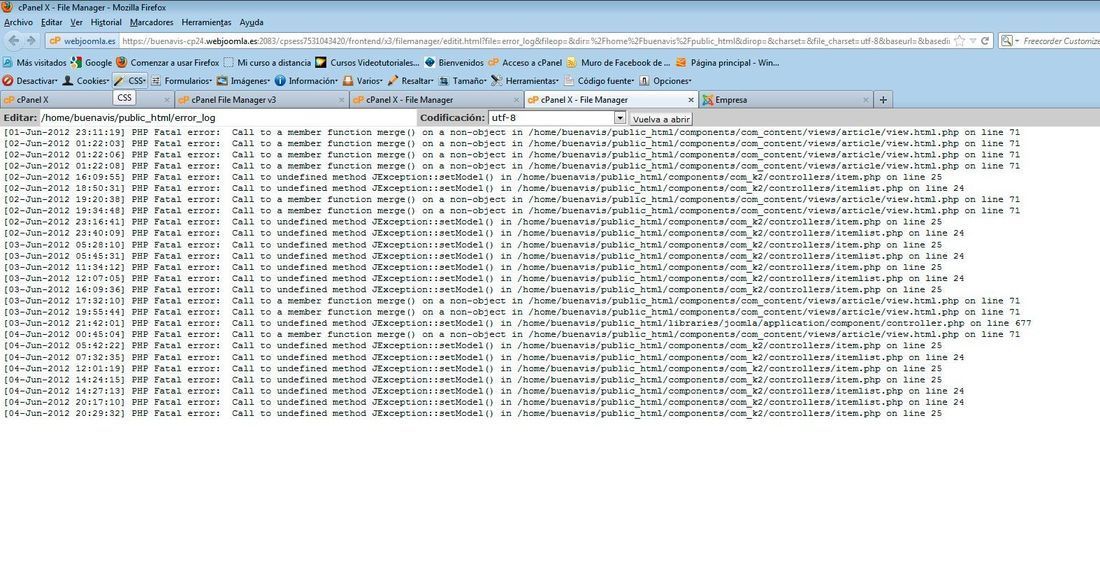The width and height of the screenshot is (1100, 583).
Task: Click the 04-Jun-2012 20:29:32 last log line
Action: click(x=473, y=413)
